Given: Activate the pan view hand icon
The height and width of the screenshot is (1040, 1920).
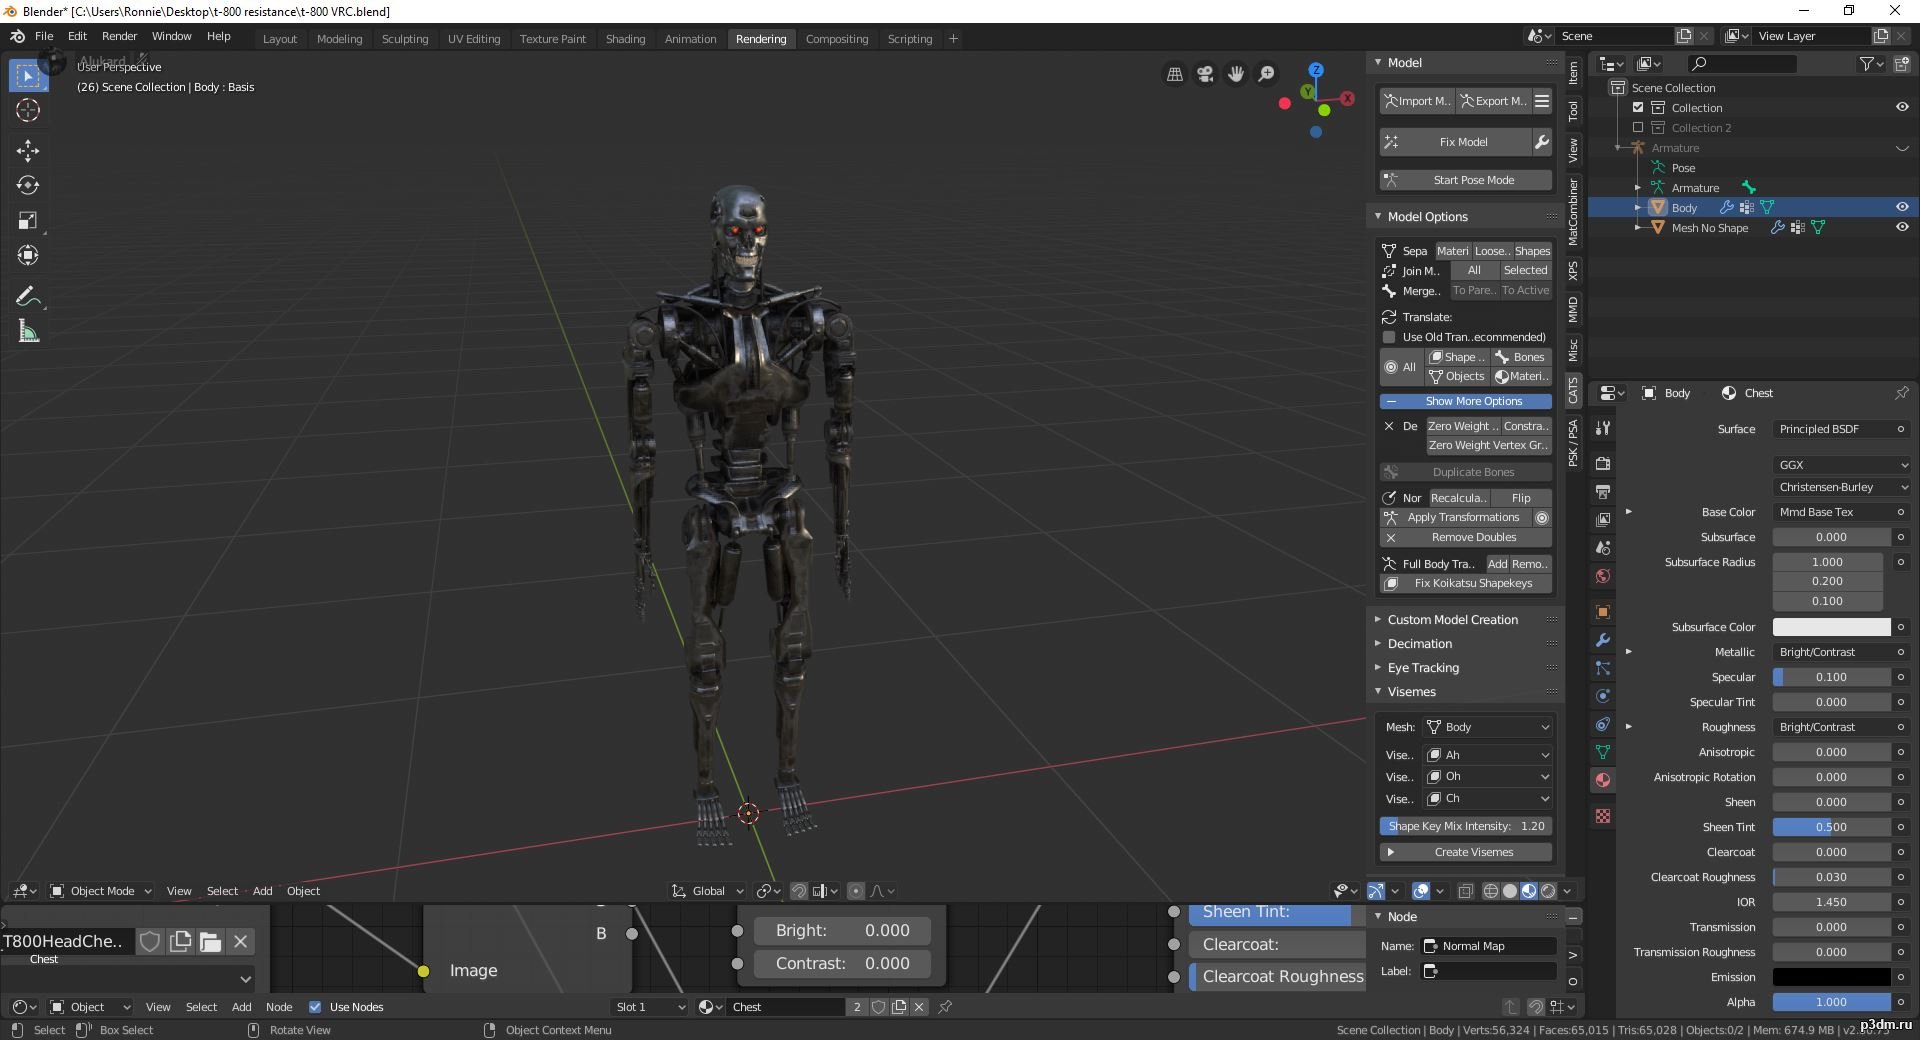Looking at the screenshot, I should [1236, 74].
